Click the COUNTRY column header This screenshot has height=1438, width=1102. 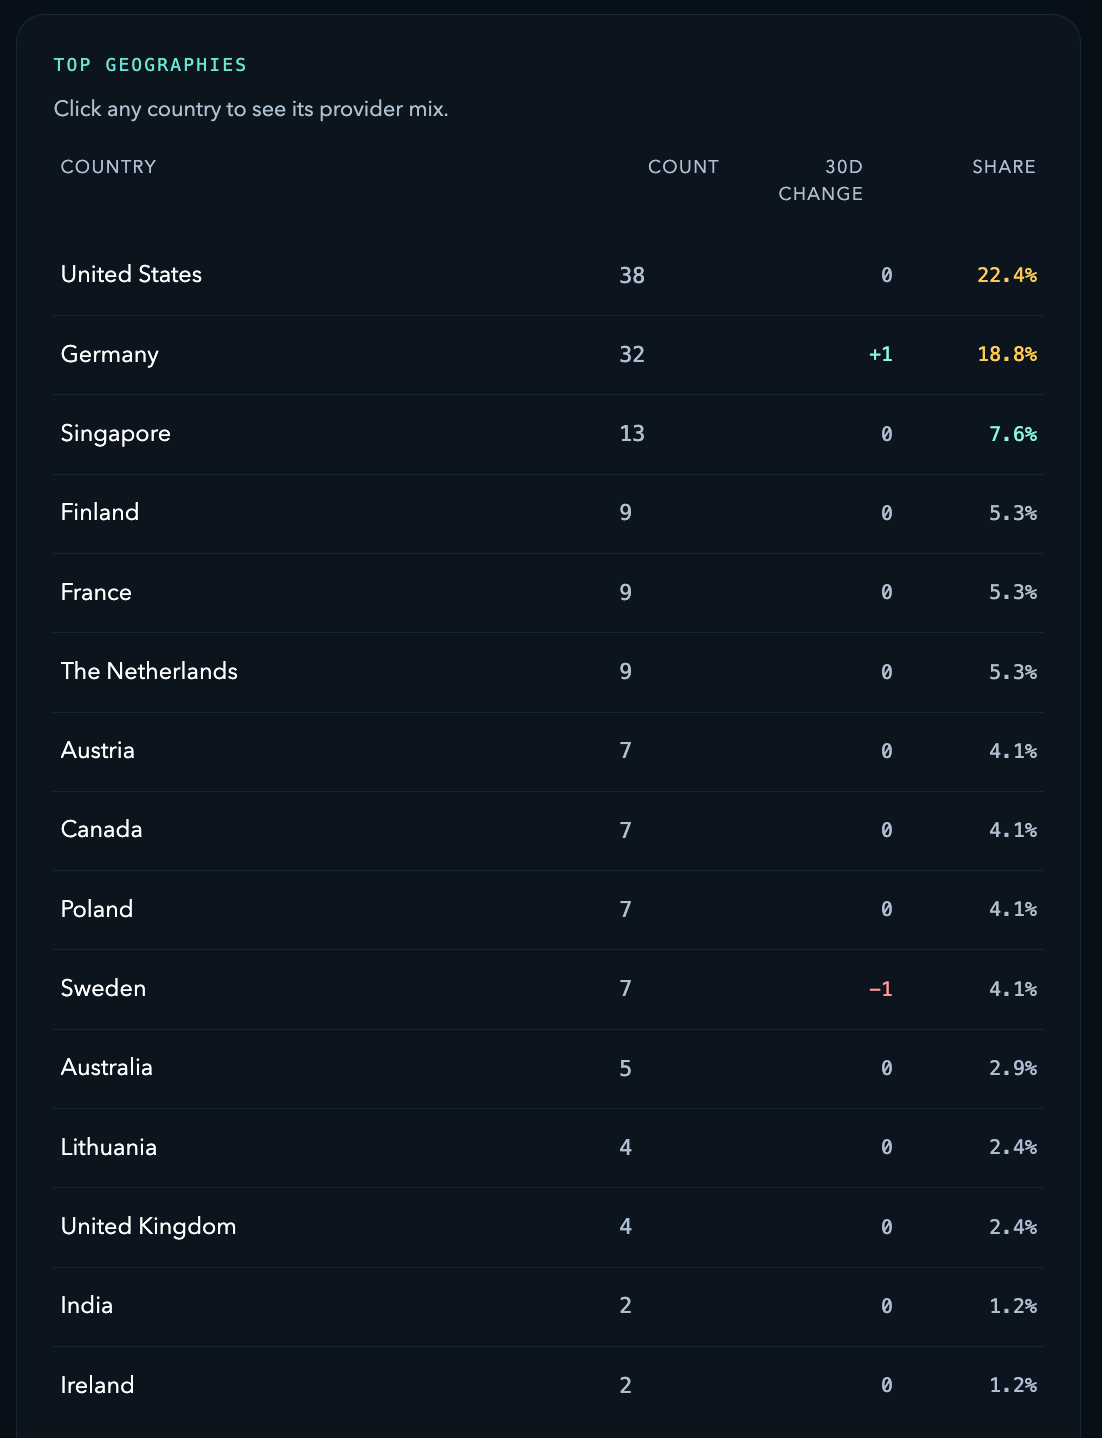pyautogui.click(x=109, y=167)
